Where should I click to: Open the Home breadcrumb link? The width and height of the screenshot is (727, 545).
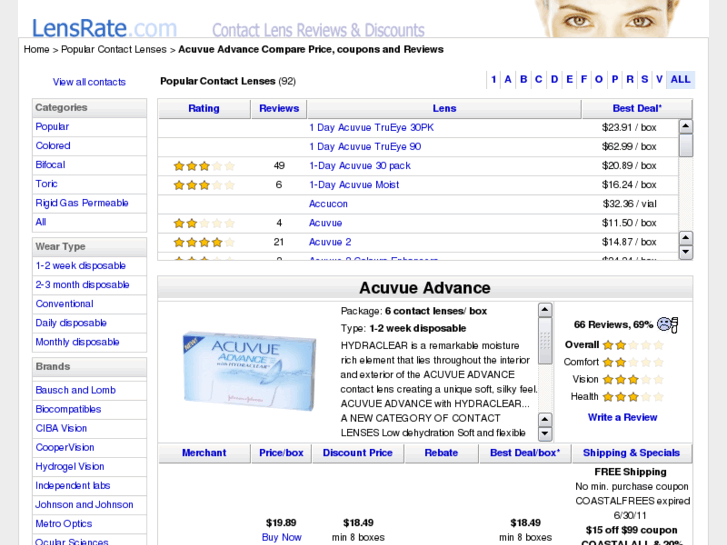(x=37, y=49)
